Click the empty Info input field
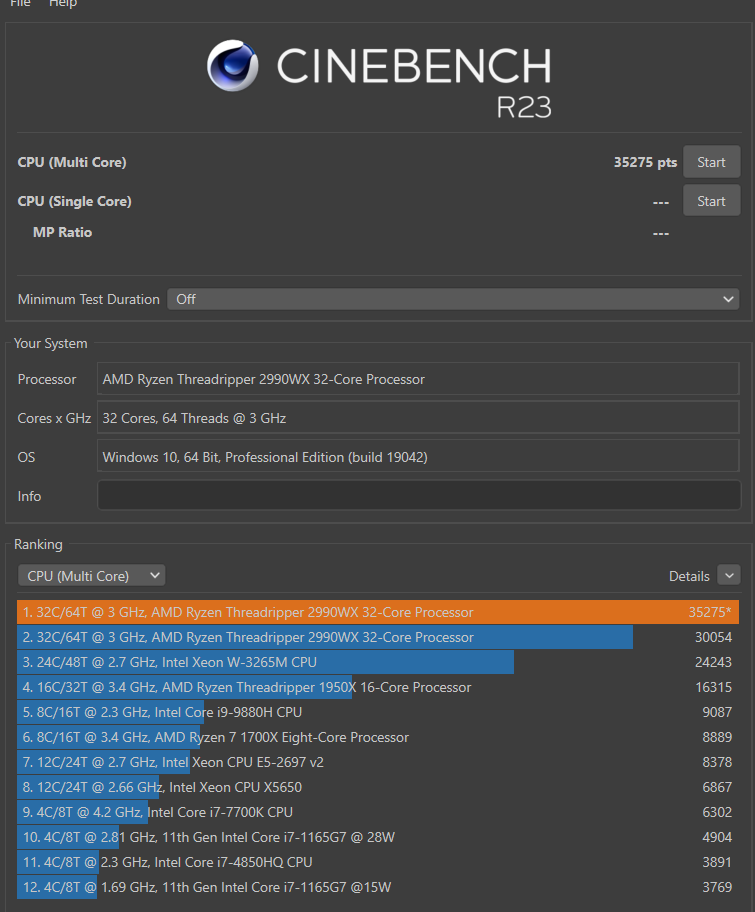The image size is (755, 912). pyautogui.click(x=418, y=496)
